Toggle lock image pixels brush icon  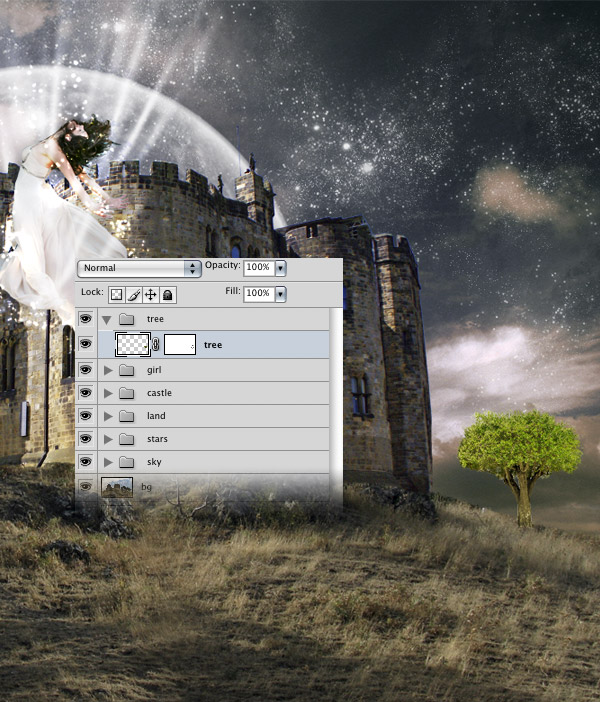(133, 295)
